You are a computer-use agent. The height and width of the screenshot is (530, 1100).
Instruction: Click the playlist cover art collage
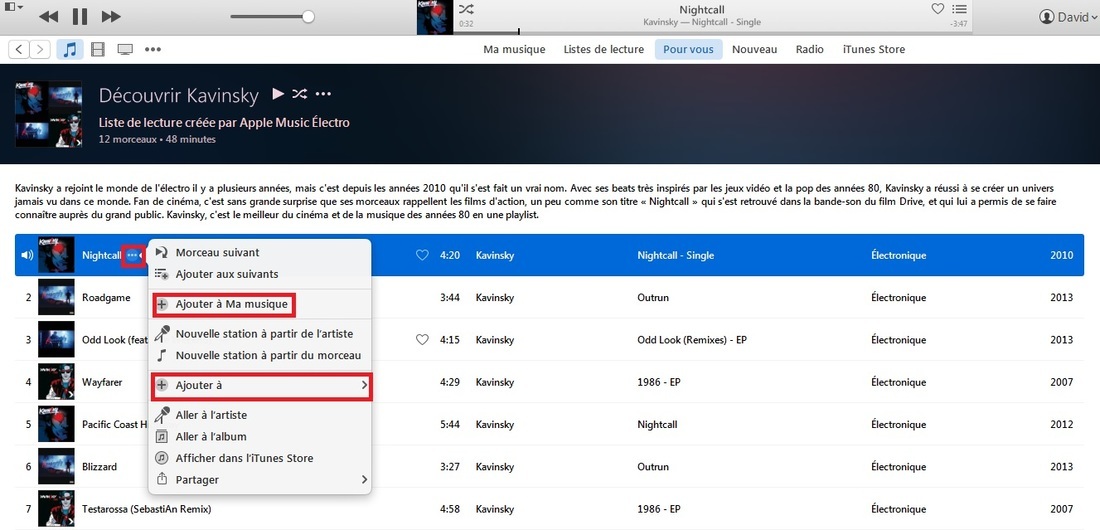pyautogui.click(x=48, y=114)
